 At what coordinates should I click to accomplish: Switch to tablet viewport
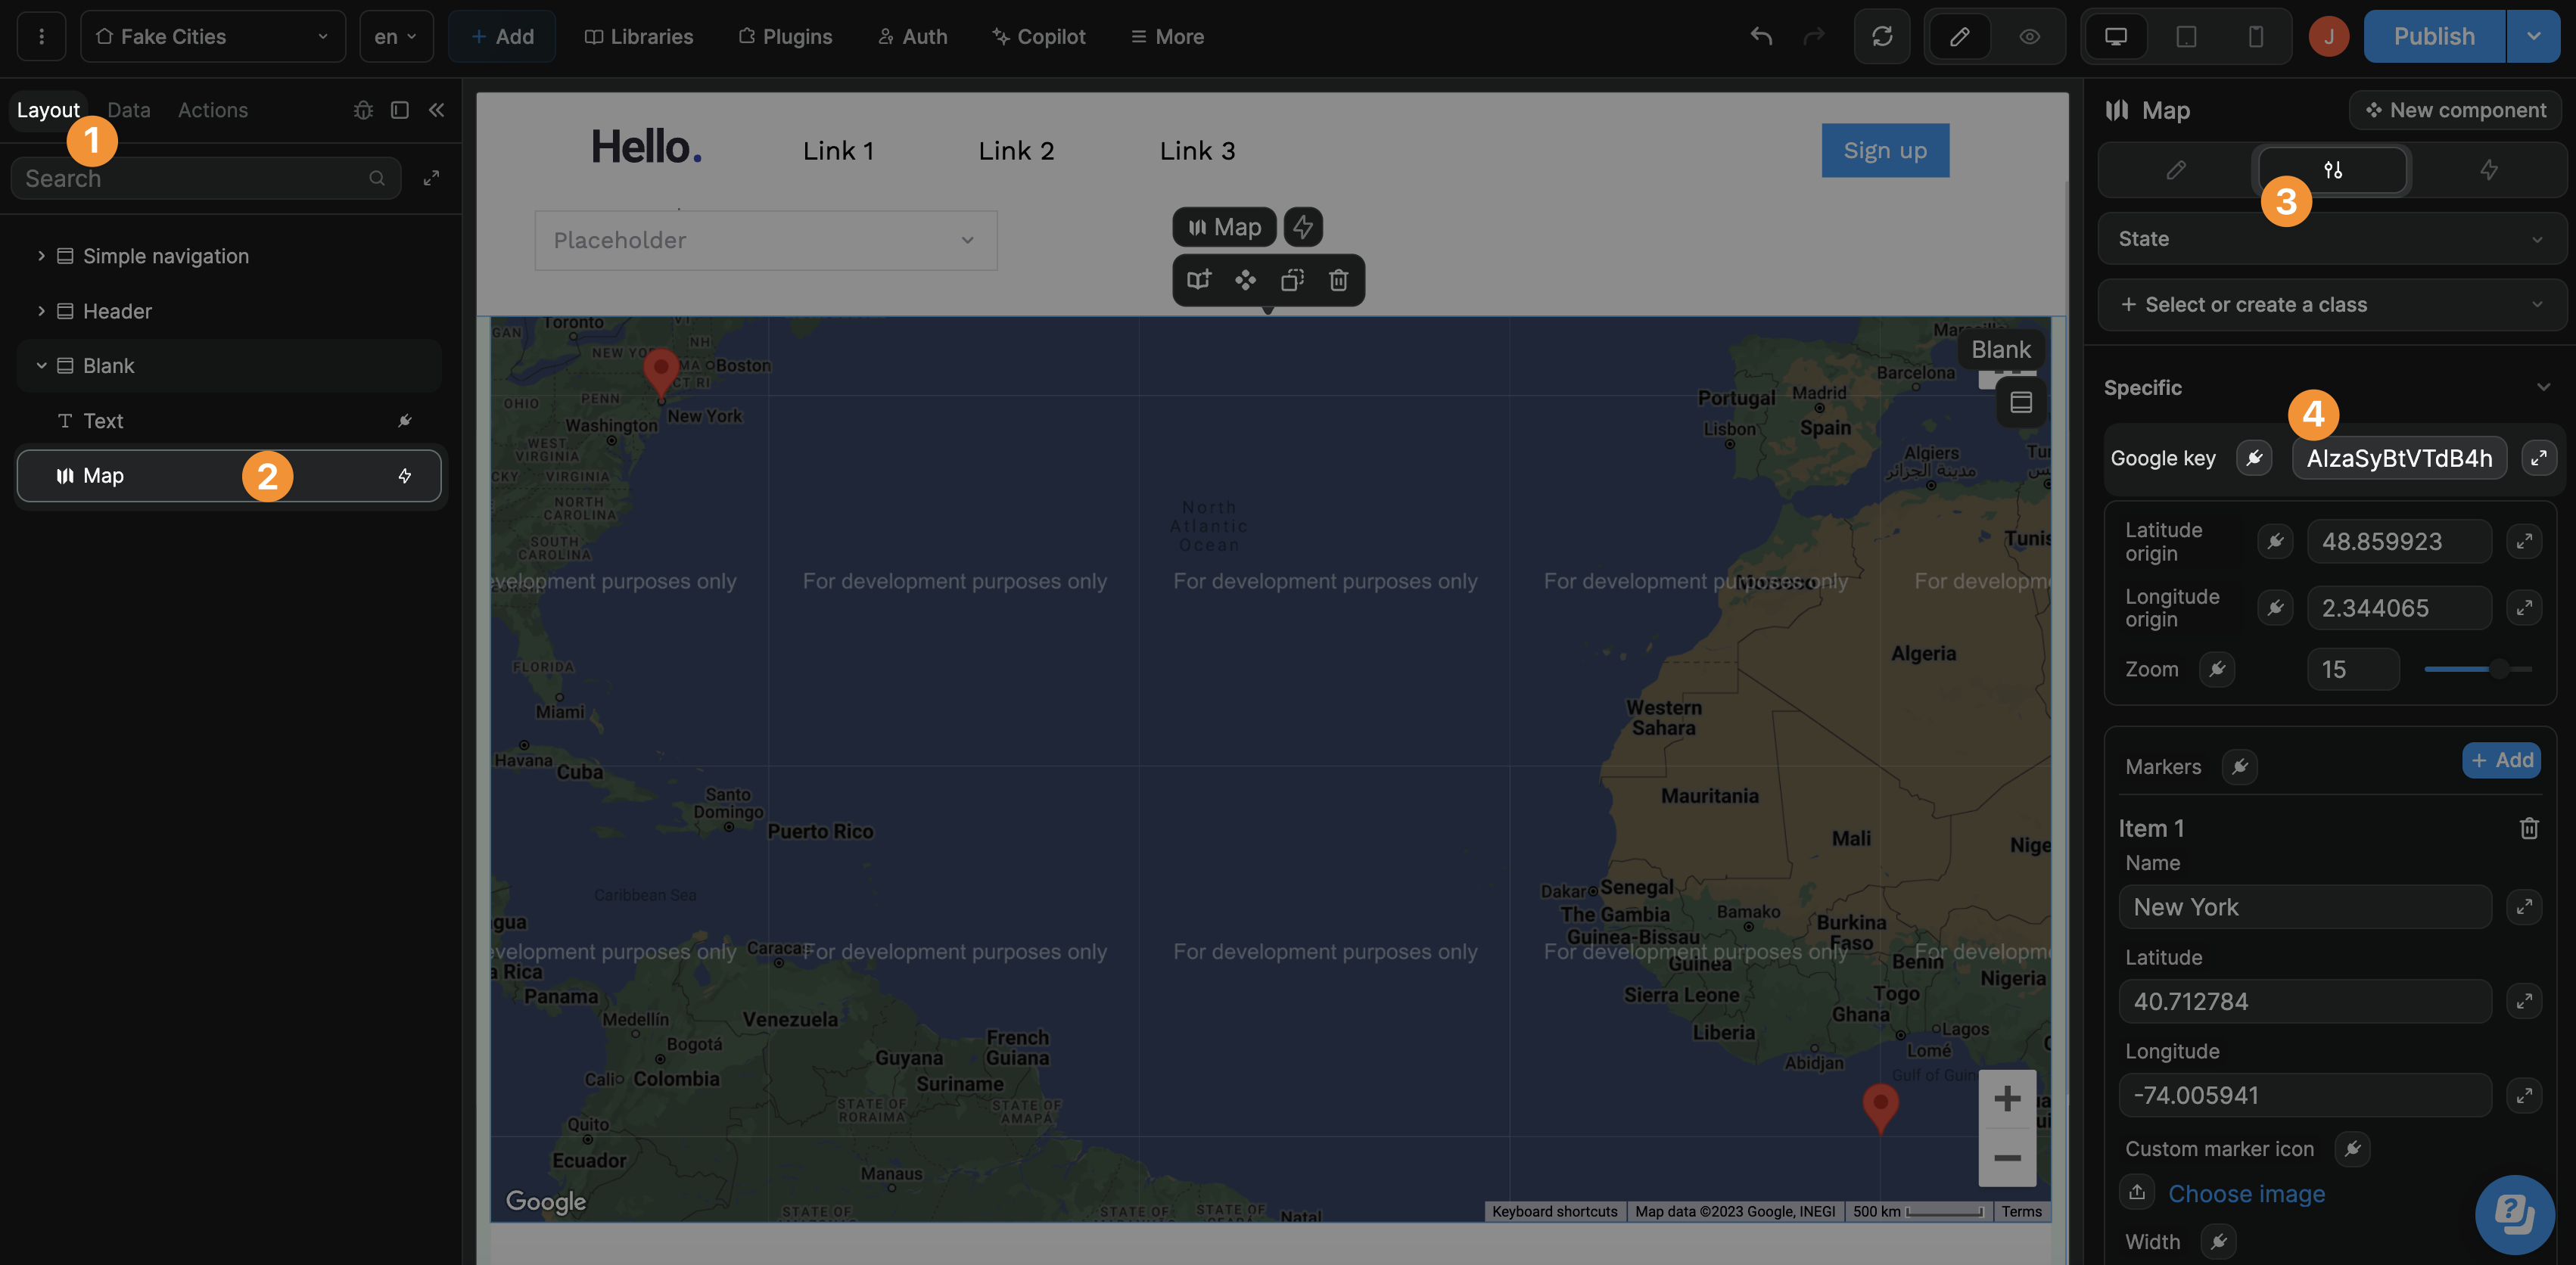point(2186,36)
